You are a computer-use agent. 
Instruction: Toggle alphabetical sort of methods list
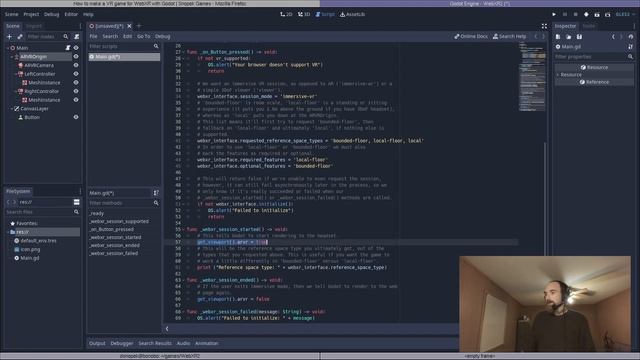(x=156, y=193)
